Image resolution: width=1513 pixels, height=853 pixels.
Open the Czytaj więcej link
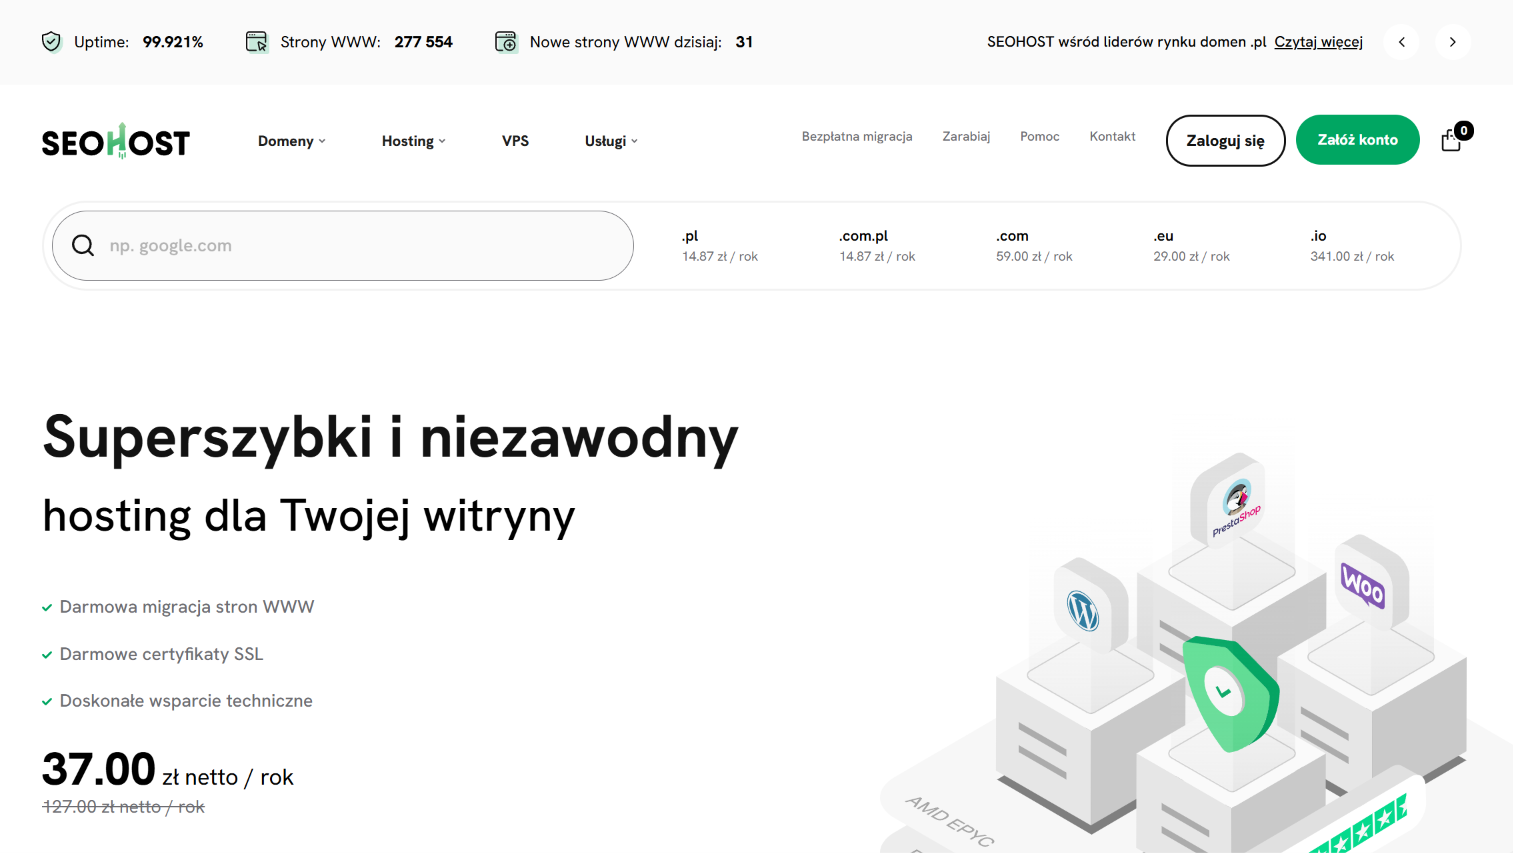click(x=1318, y=42)
